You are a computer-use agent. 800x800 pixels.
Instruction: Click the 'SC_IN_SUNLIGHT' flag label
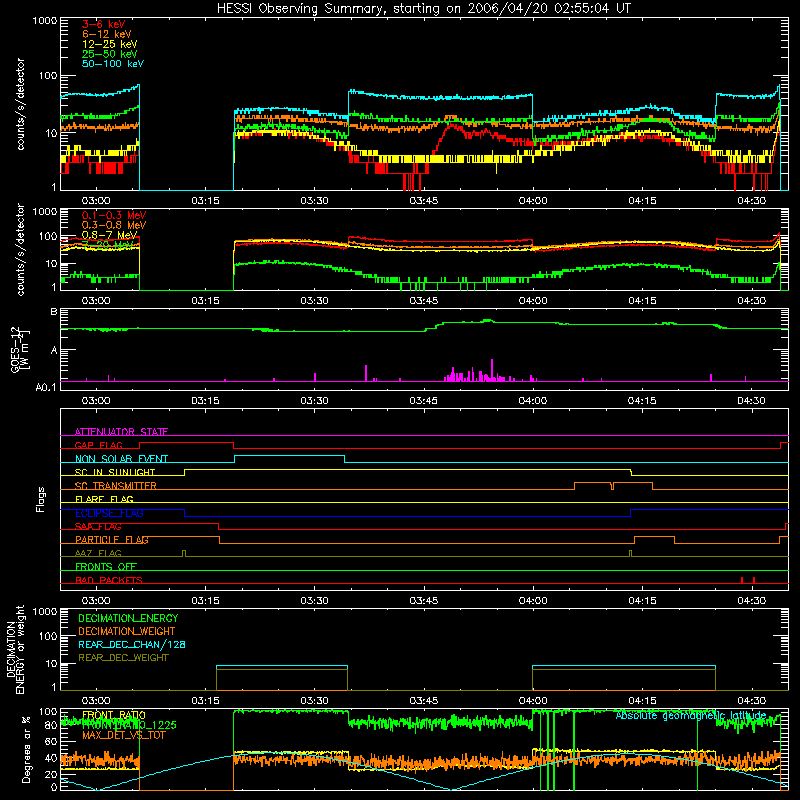point(115,472)
